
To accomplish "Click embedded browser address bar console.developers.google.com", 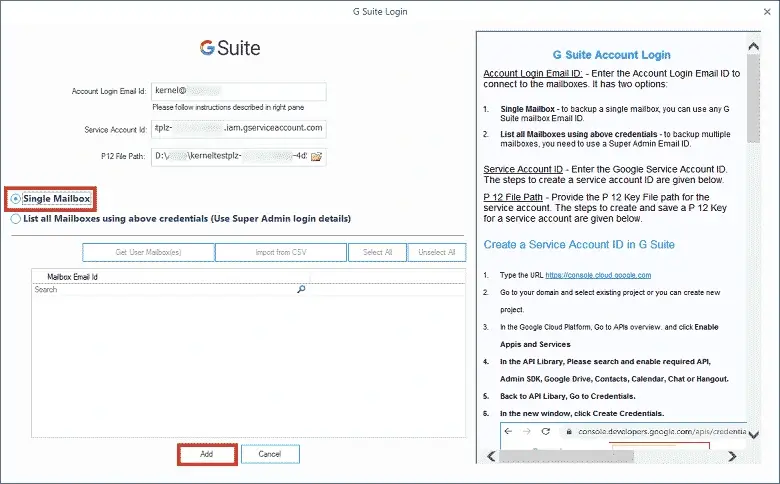I will [656, 431].
